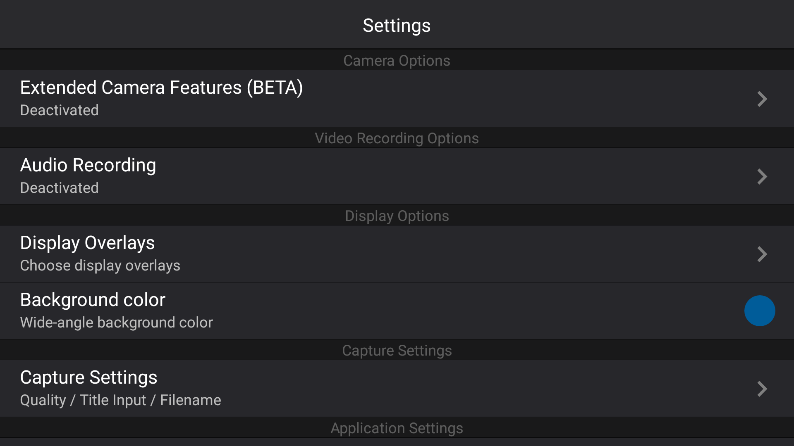
Task: Select the 'Wide-angle background color' description
Action: [x=116, y=323]
